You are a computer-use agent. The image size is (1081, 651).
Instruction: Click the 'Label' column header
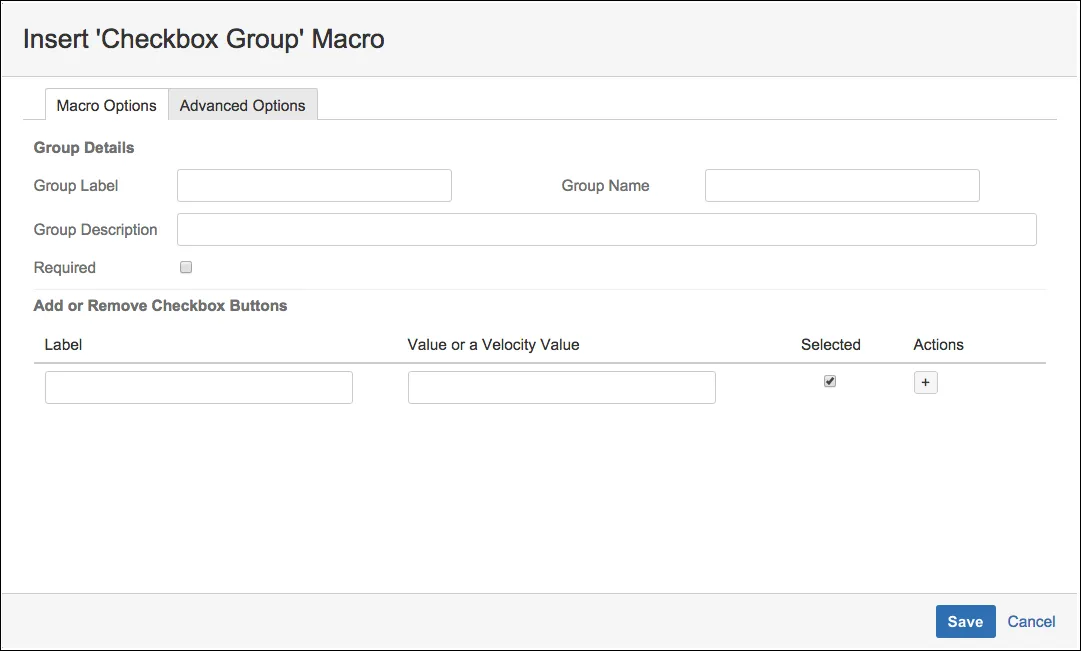point(63,345)
